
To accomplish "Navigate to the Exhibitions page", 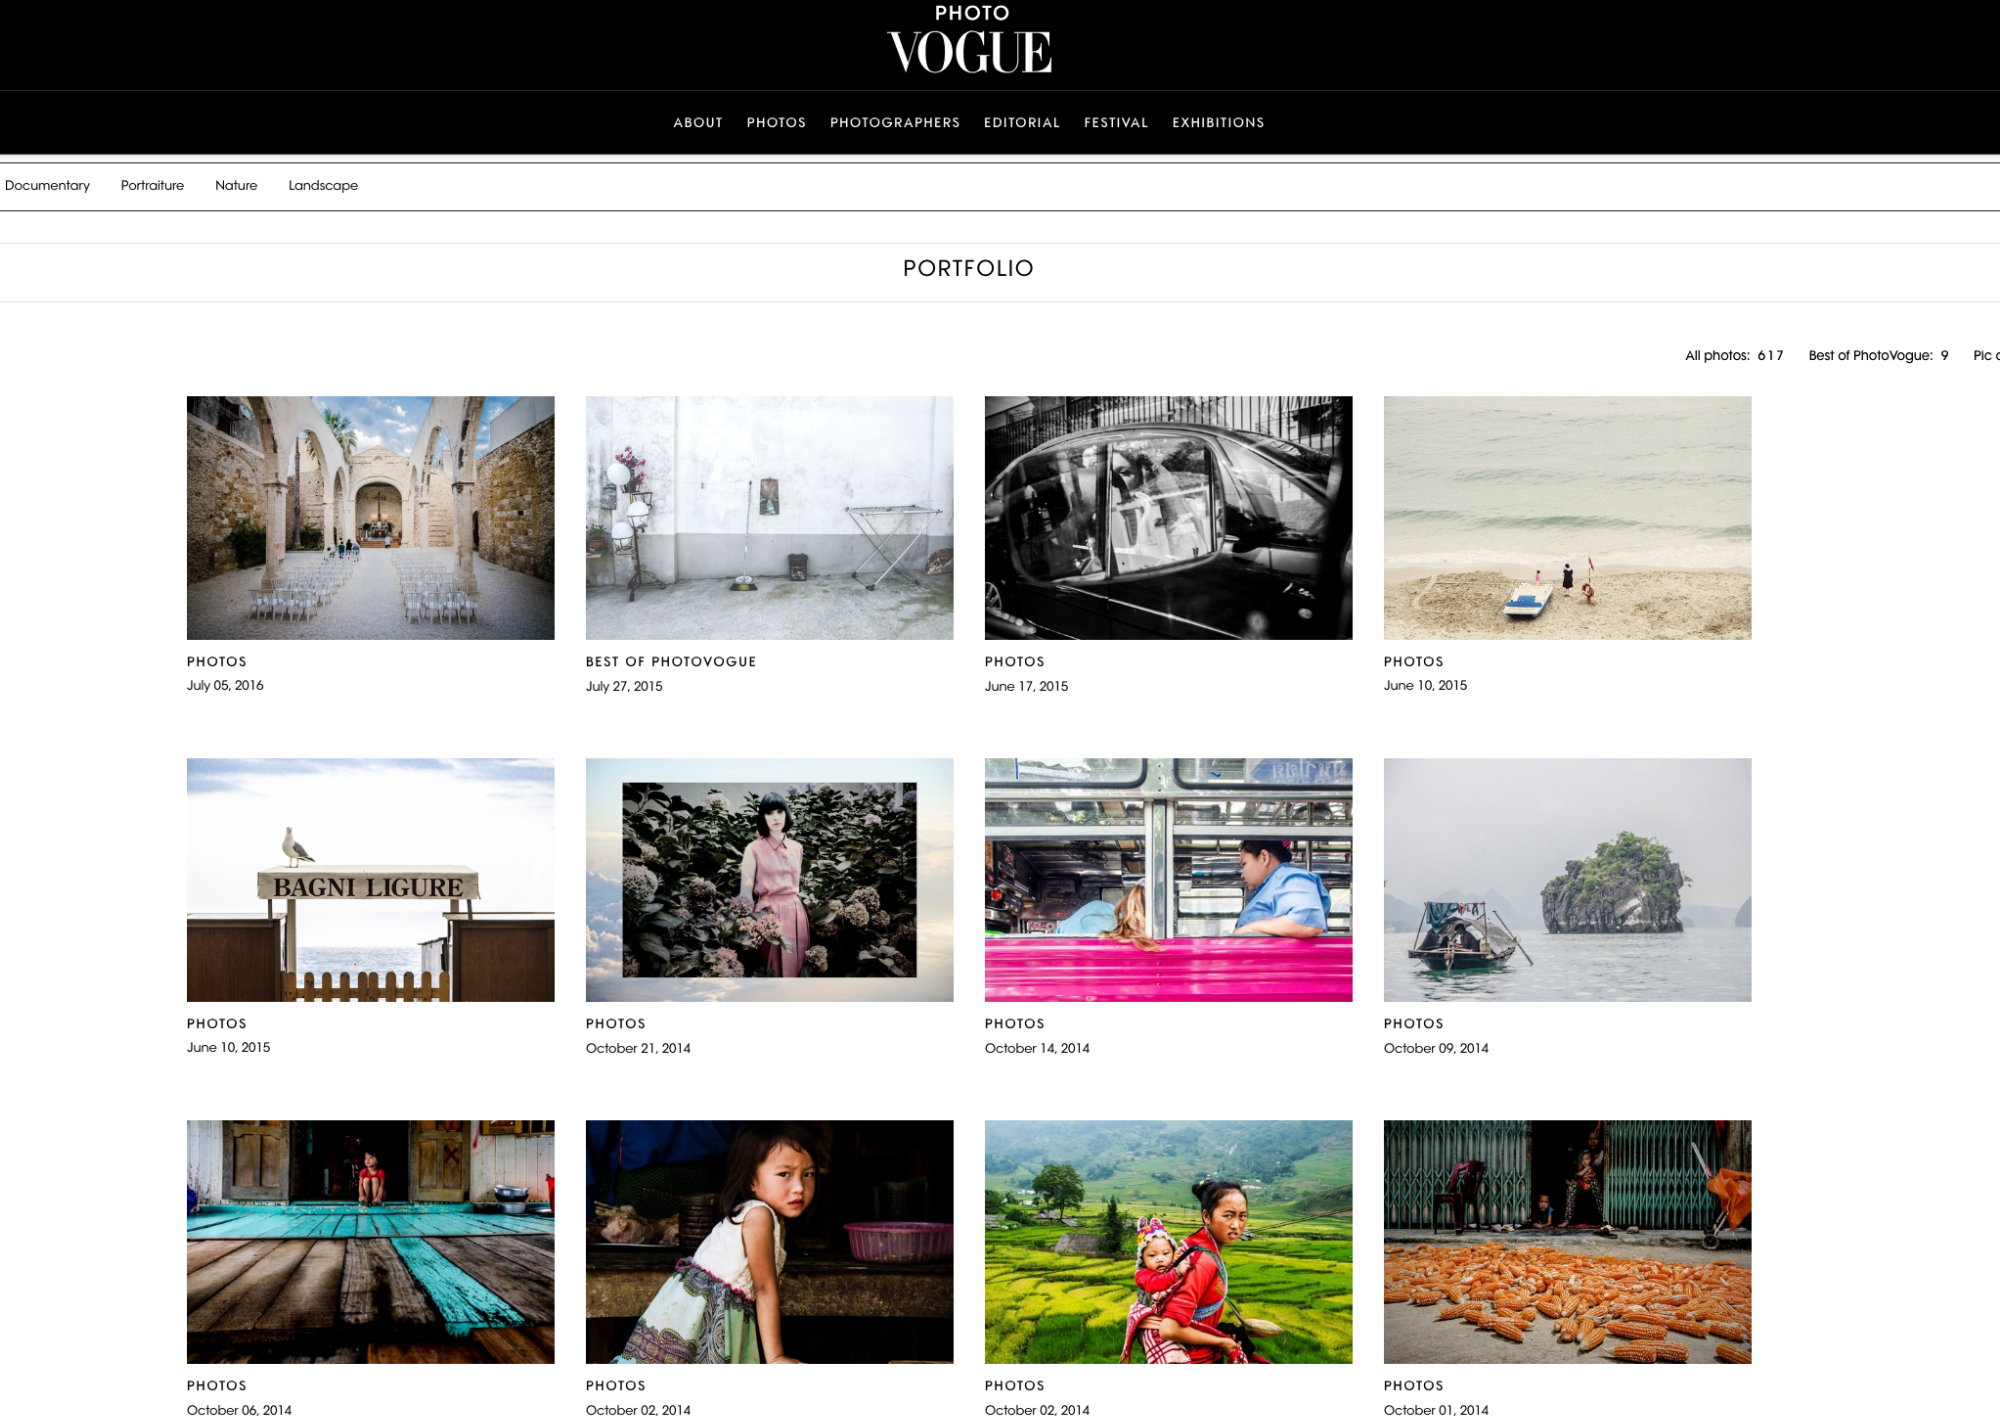I will point(1217,123).
